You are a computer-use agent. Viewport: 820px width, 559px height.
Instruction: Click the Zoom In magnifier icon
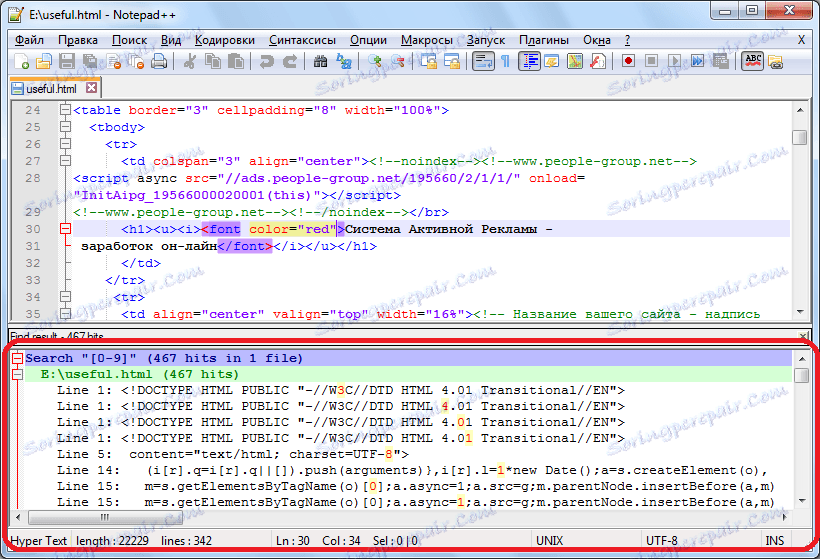coord(376,62)
